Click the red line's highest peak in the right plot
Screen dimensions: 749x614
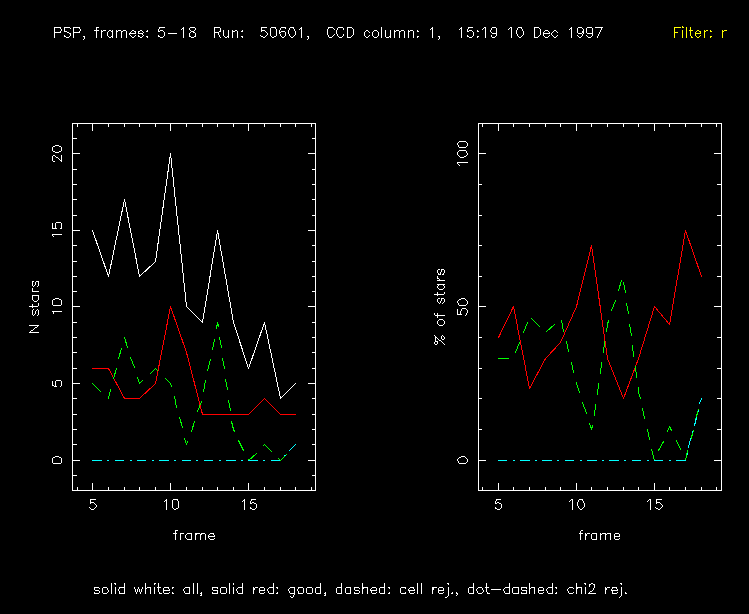point(685,231)
